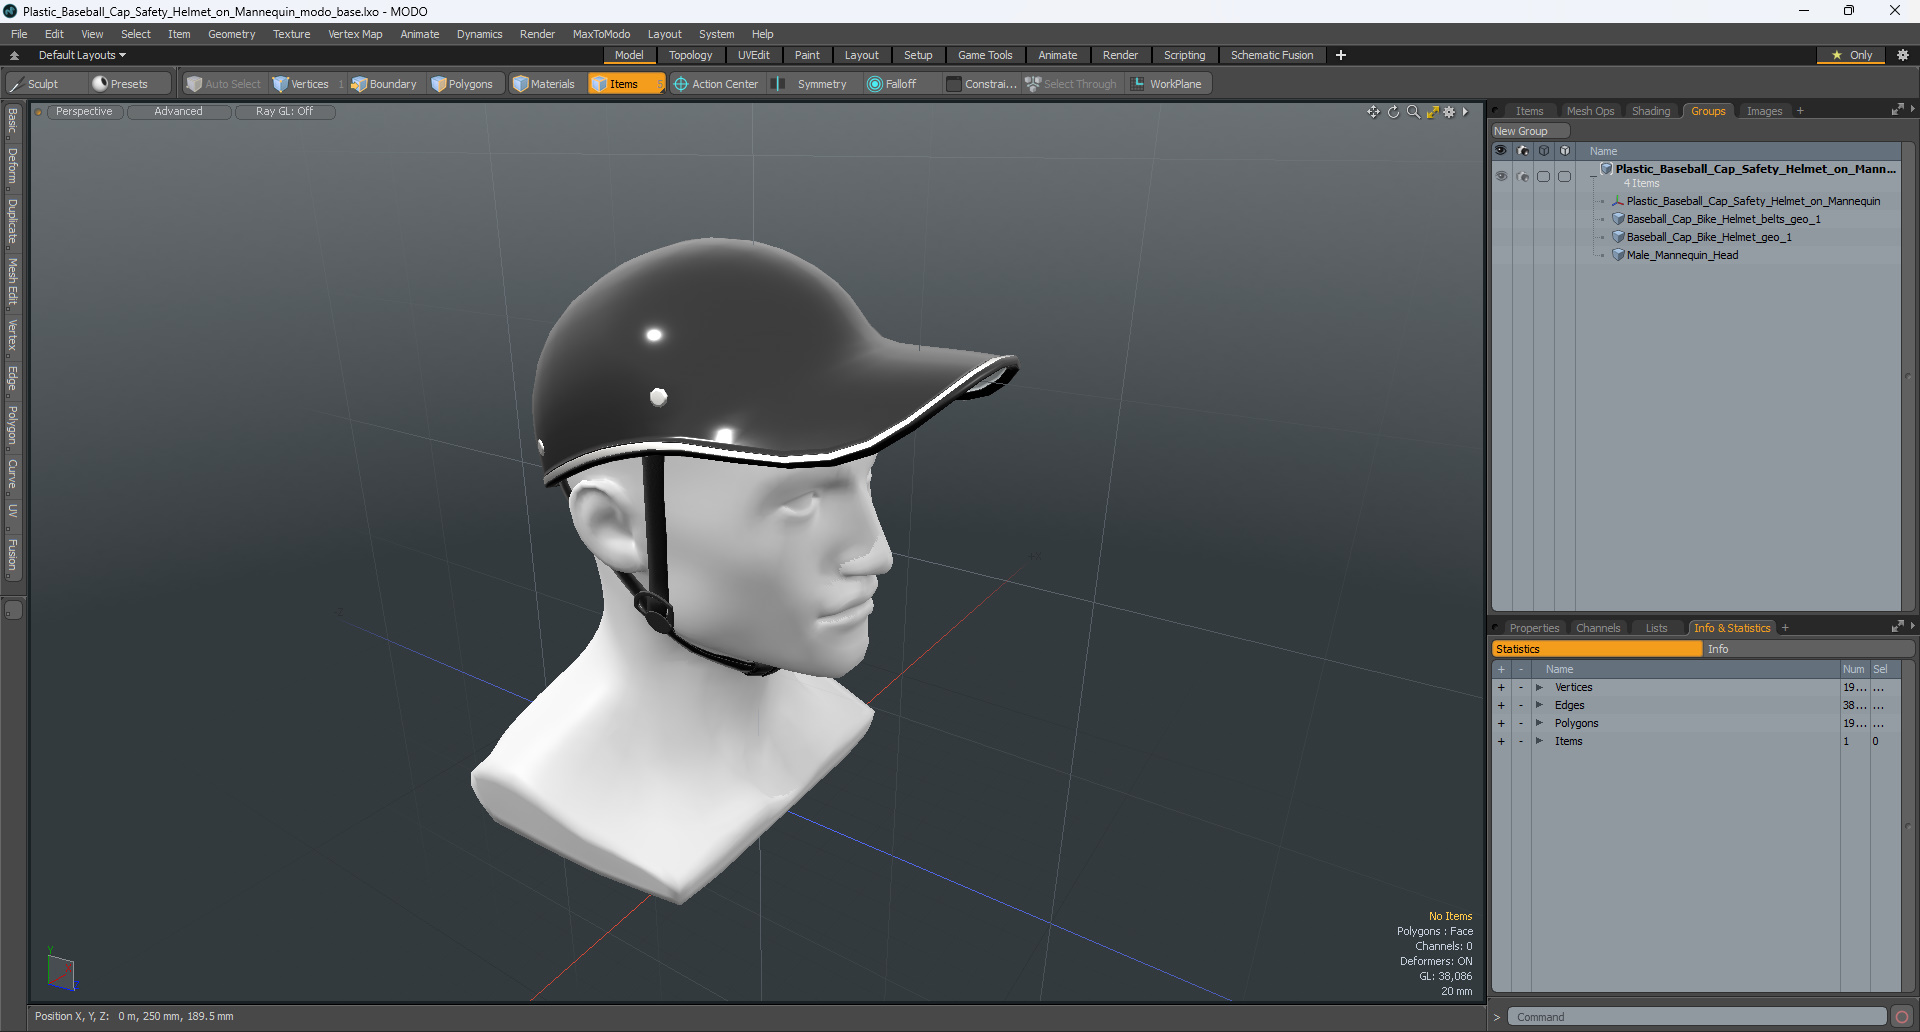
Task: Open the Deform vertical side tab
Action: [13, 166]
